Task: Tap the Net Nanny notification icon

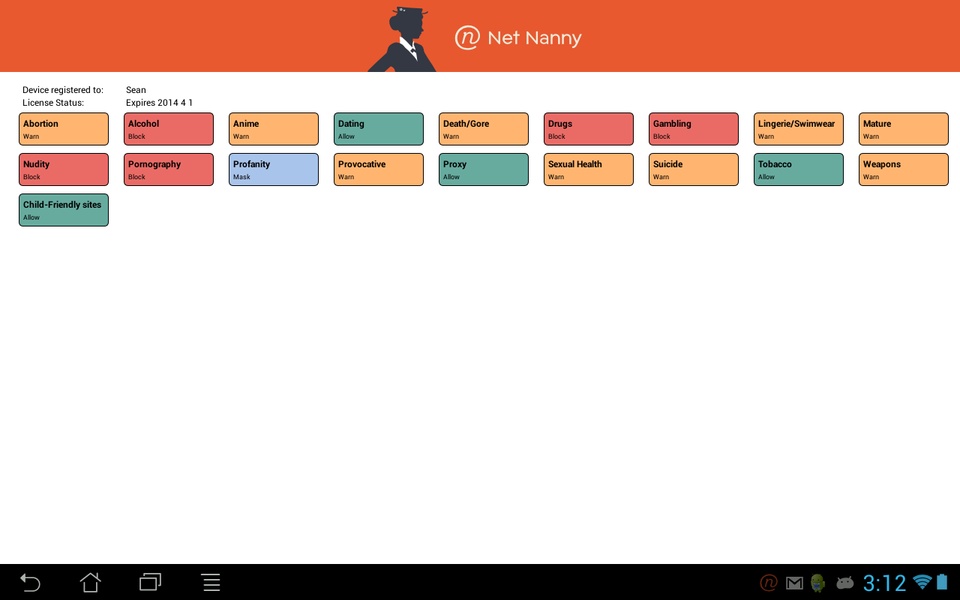Action: point(769,583)
